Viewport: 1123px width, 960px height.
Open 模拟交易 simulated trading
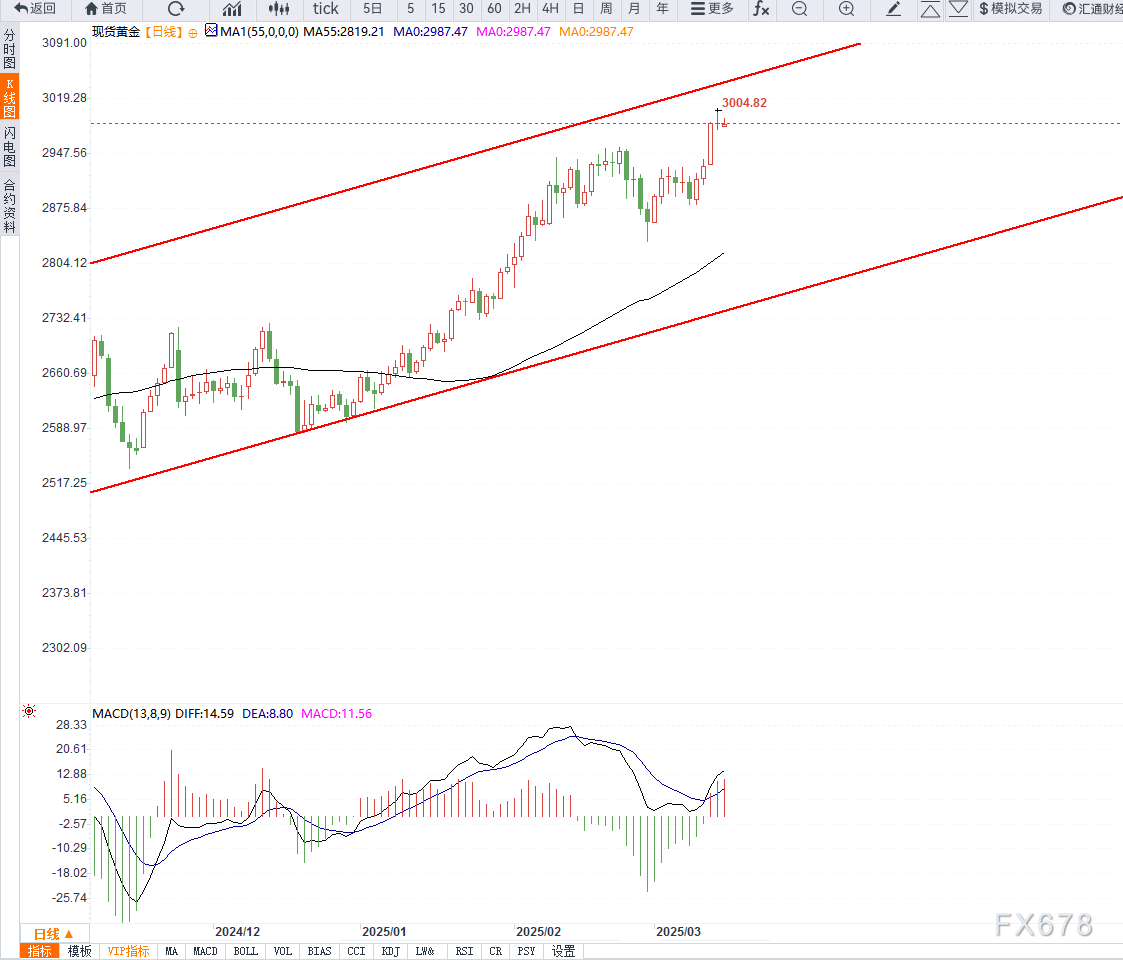(x=1010, y=9)
